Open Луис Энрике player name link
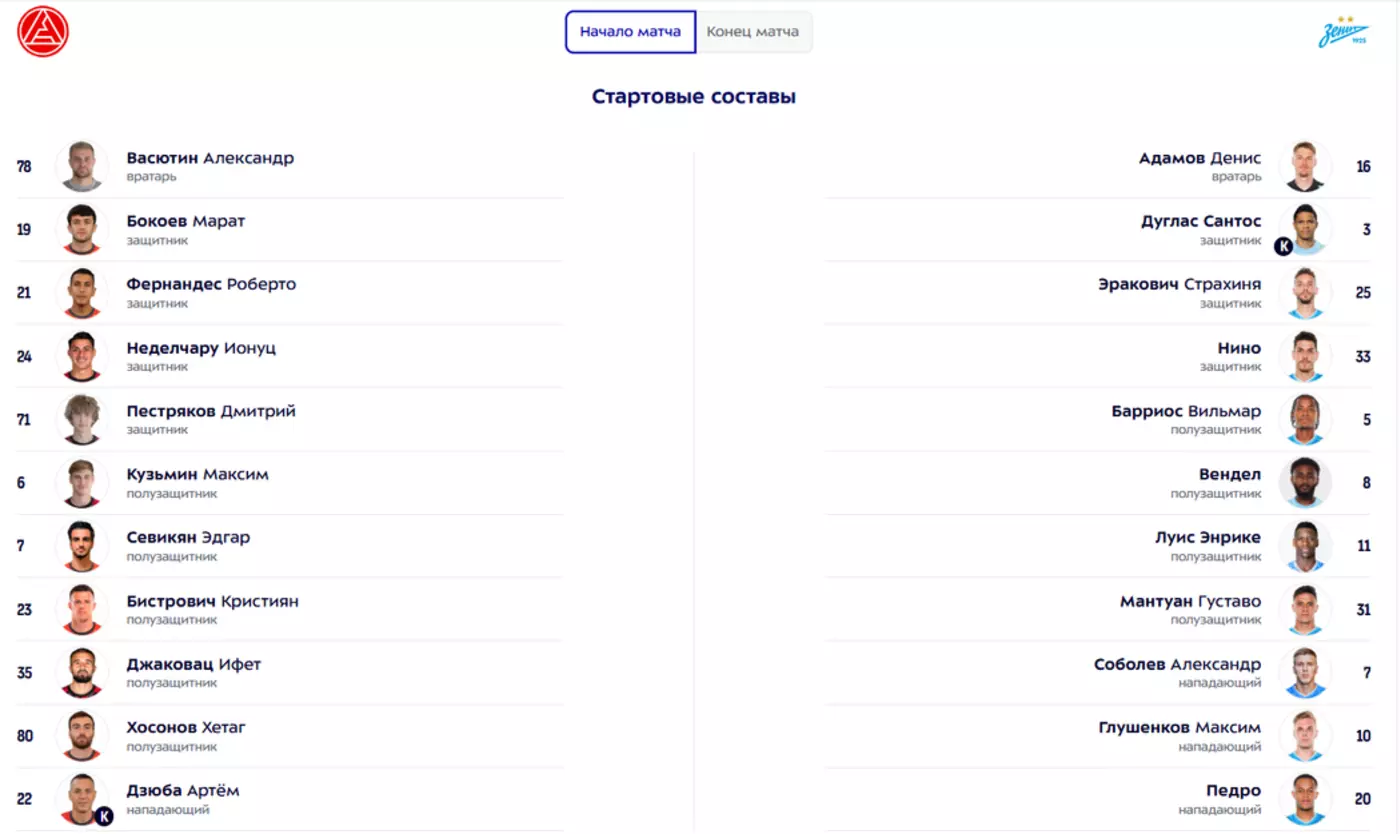This screenshot has height=834, width=1400. point(1207,537)
